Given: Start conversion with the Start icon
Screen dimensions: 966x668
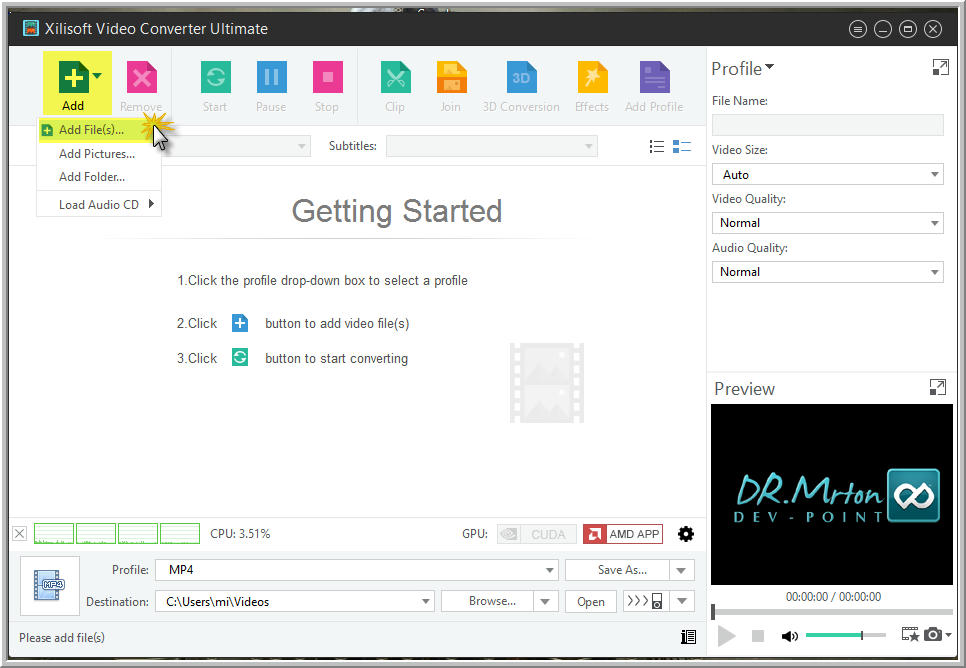Looking at the screenshot, I should 216,78.
